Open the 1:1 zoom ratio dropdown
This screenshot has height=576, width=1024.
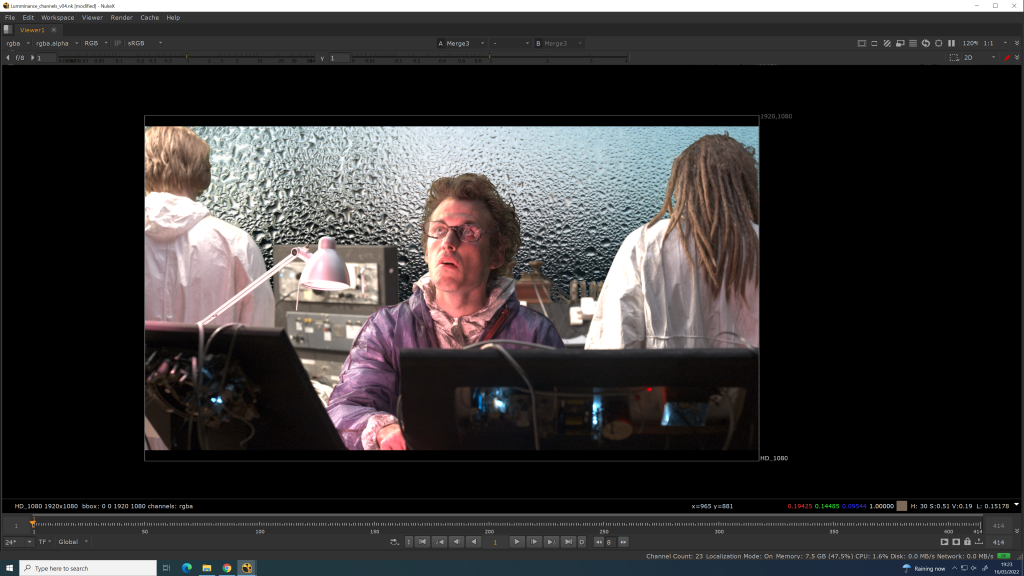[x=995, y=43]
